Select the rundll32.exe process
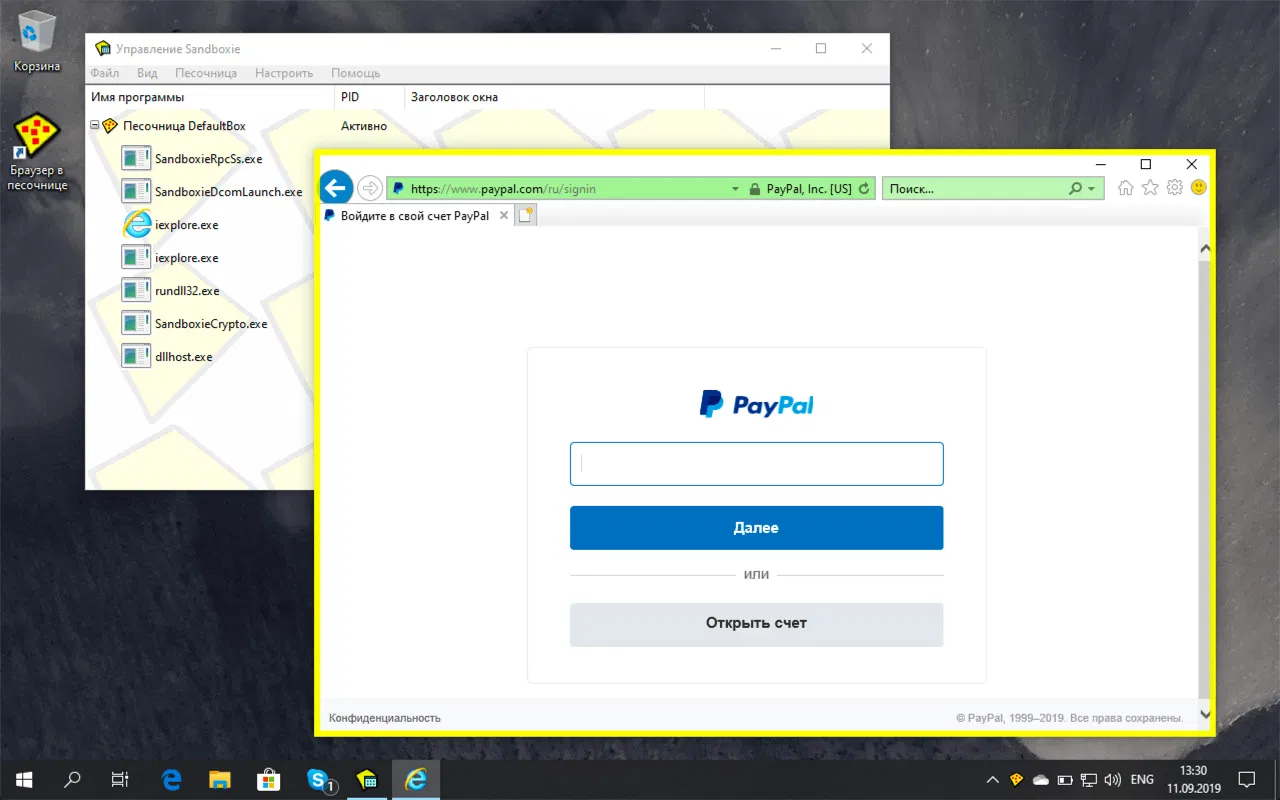This screenshot has height=800, width=1280. click(x=187, y=291)
